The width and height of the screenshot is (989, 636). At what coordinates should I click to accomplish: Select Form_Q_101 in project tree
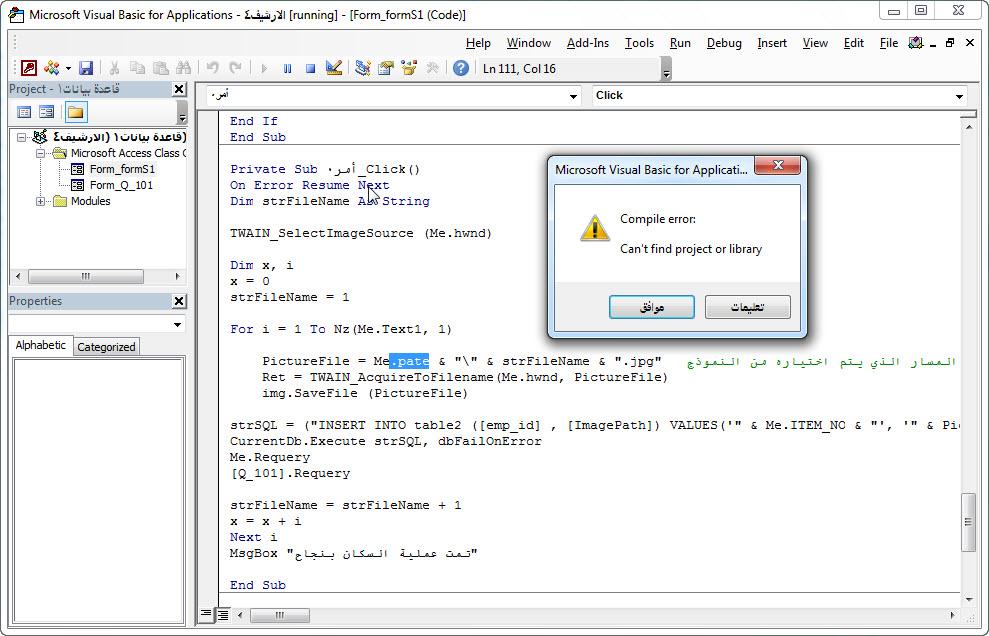[121, 186]
